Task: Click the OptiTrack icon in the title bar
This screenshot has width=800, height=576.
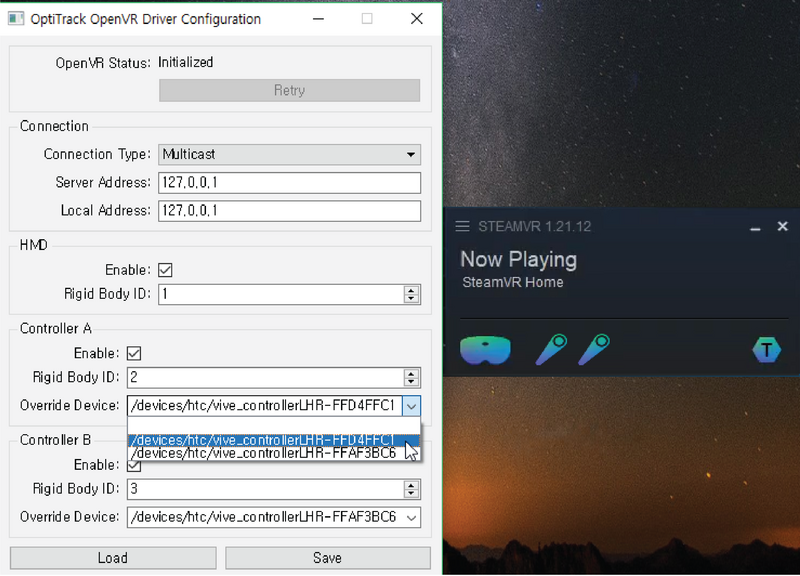Action: click(x=15, y=18)
